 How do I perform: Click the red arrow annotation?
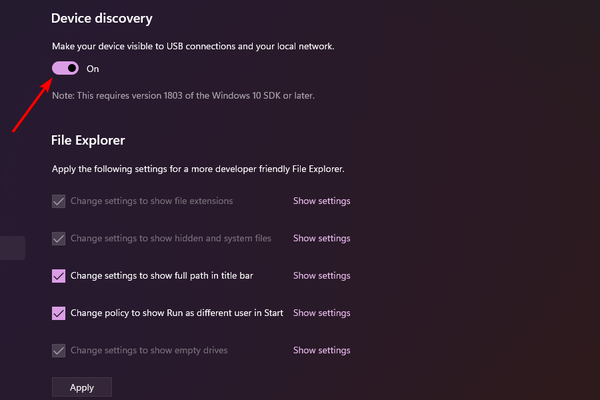pos(30,107)
